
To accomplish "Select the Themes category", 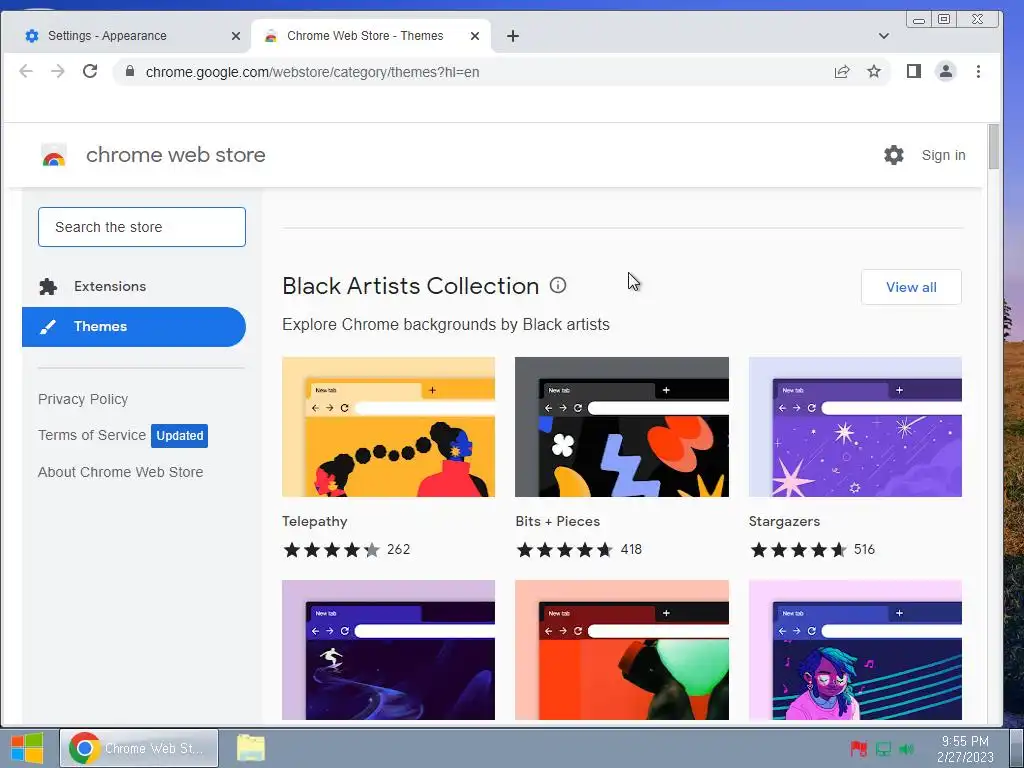I will coord(134,327).
